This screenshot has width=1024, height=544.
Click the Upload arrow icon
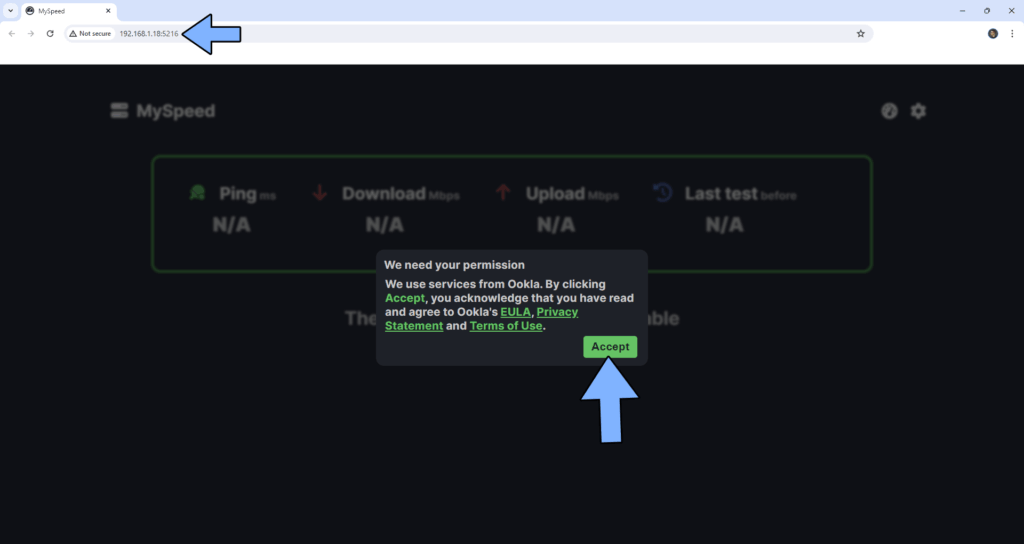[503, 193]
